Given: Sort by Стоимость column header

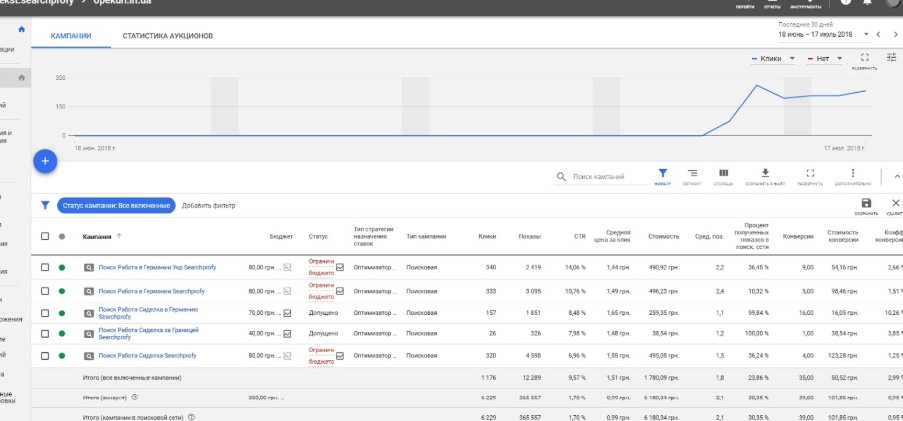Looking at the screenshot, I should [x=663, y=236].
